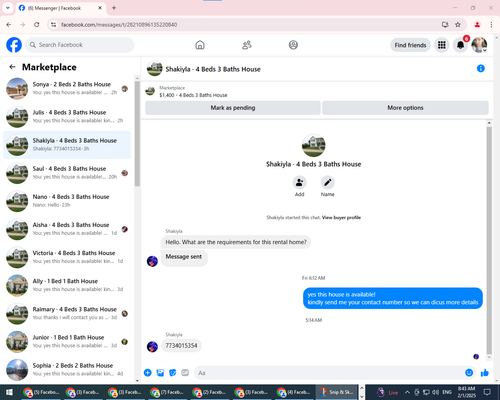Viewport: 500px width, 400px height.
Task: Click the Search Facebook field
Action: [80, 45]
